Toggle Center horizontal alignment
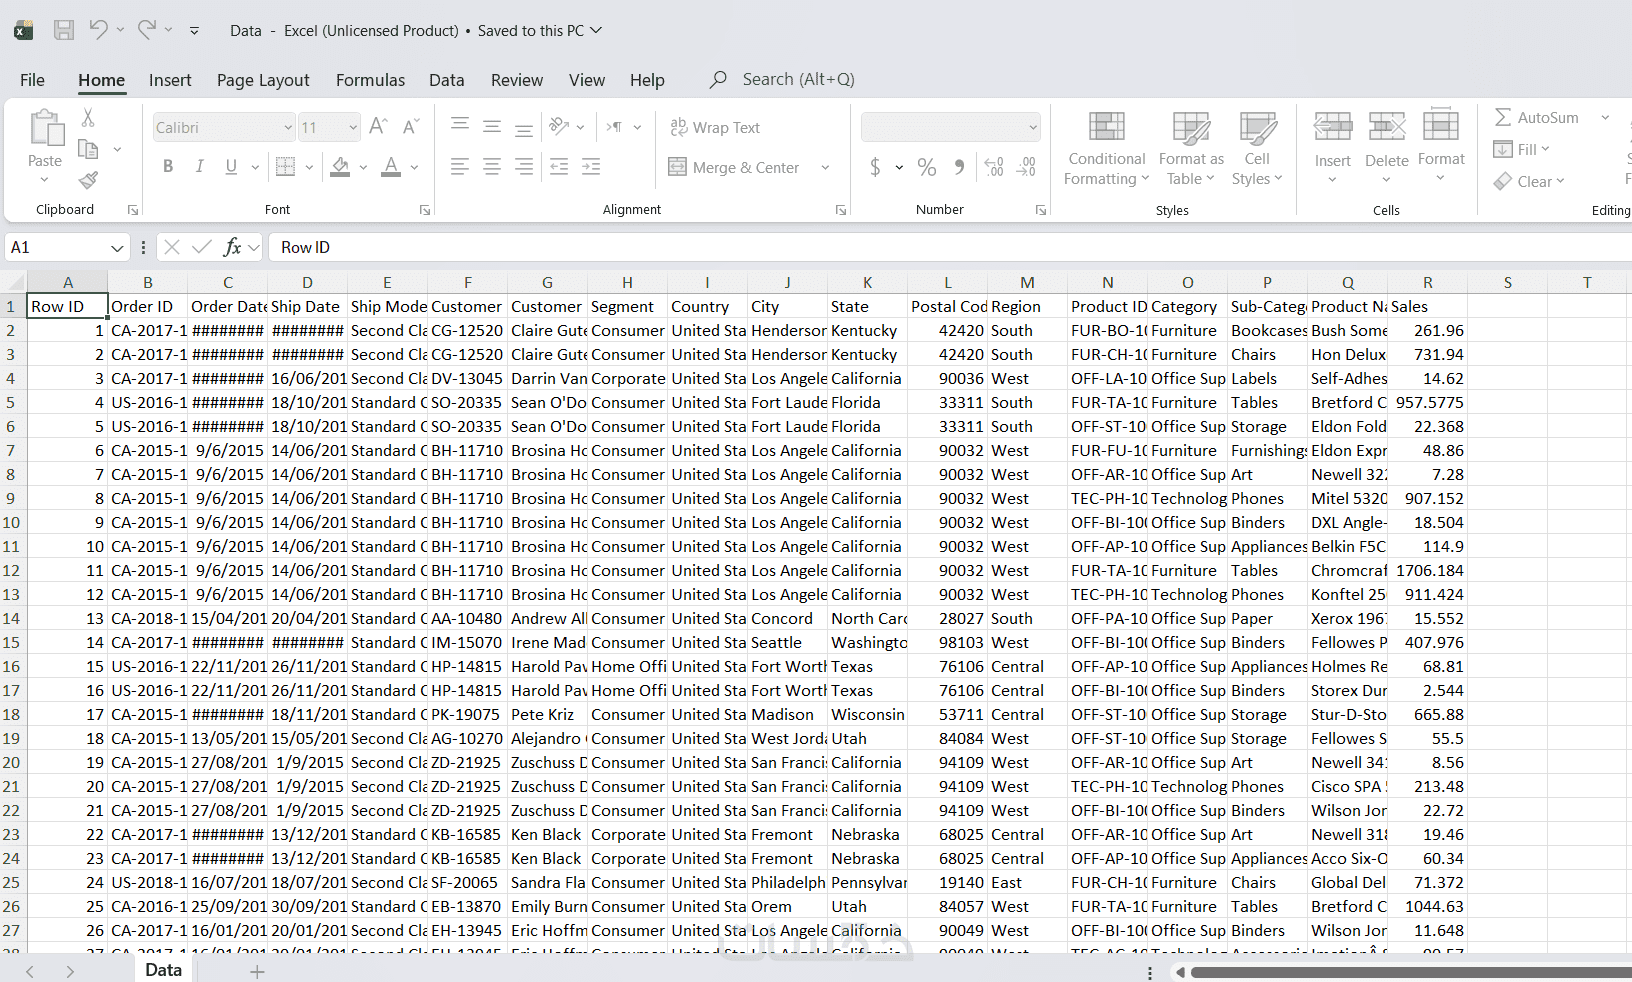This screenshot has height=982, width=1632. click(x=492, y=167)
